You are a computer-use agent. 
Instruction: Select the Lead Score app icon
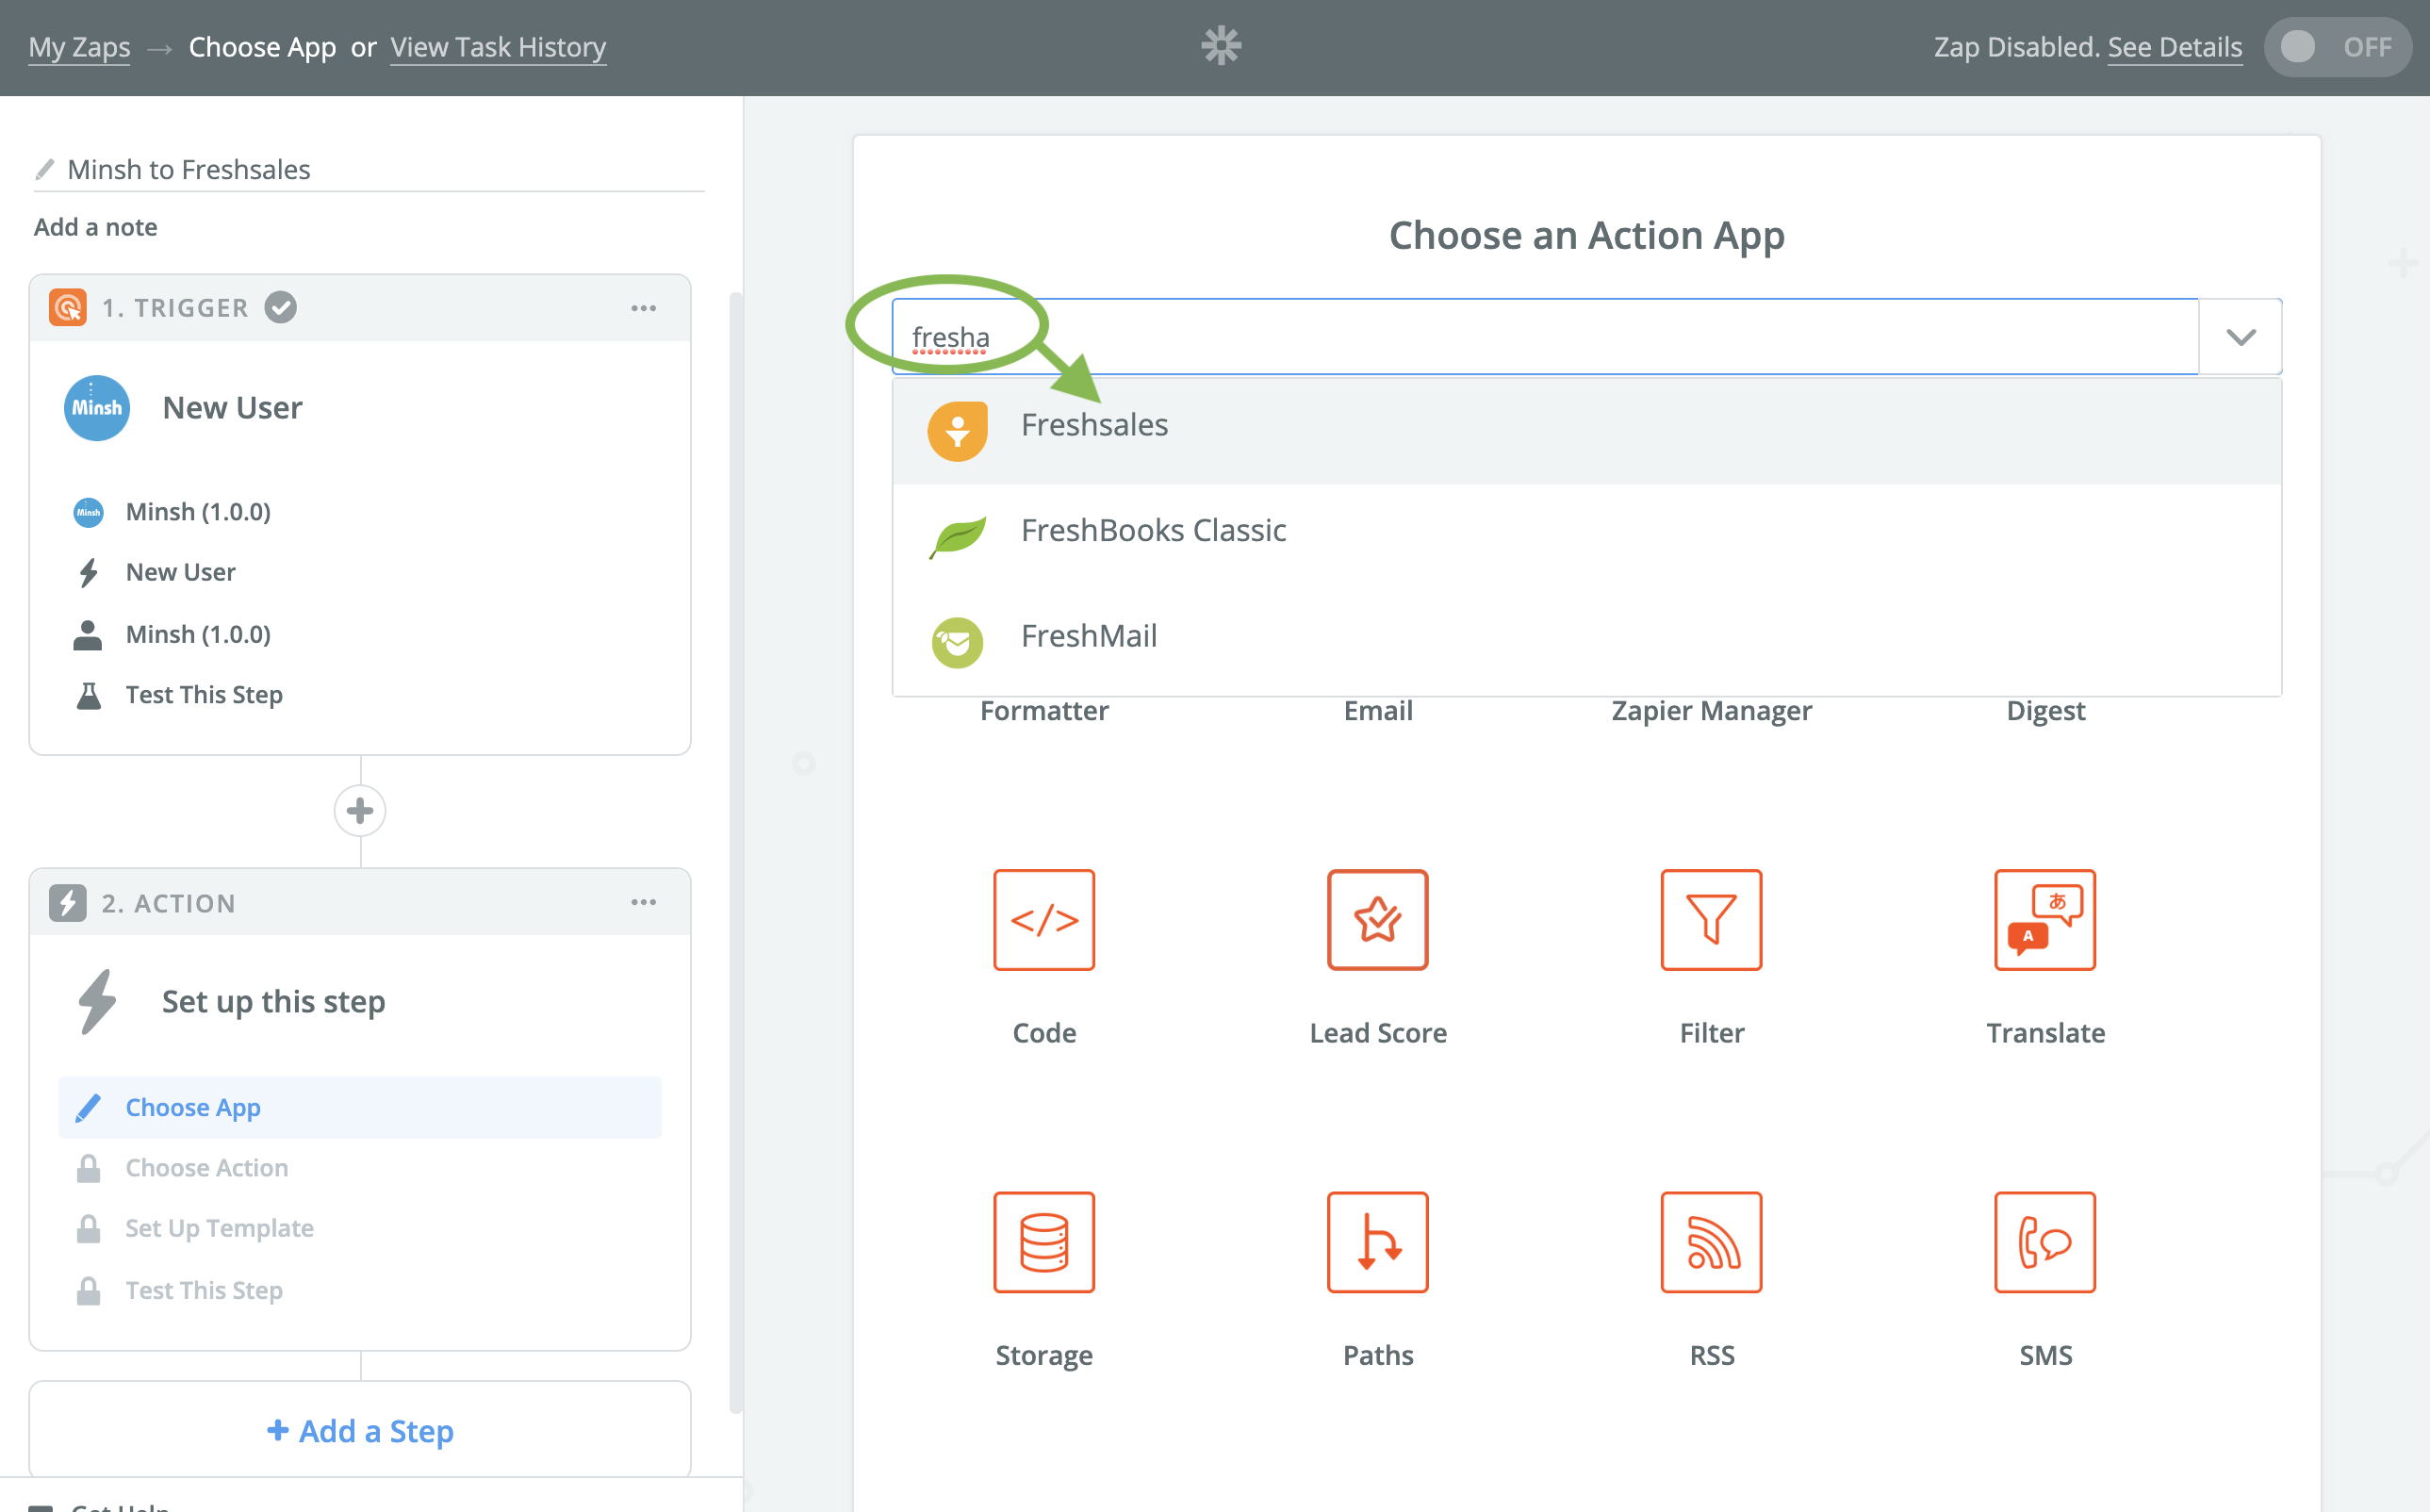(1377, 919)
